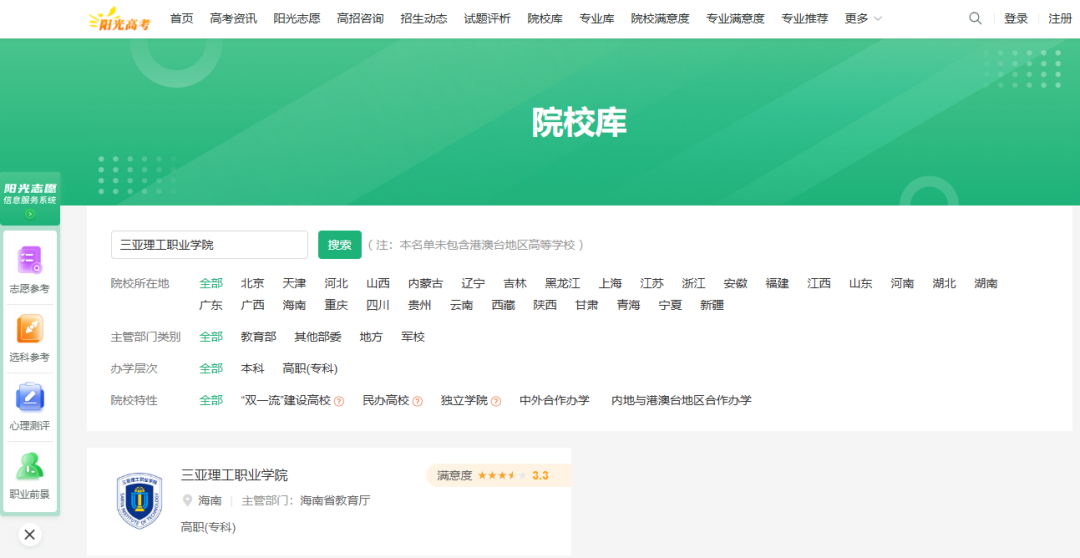Open 招生动态 navigation item
This screenshot has width=1080, height=558.
[424, 19]
